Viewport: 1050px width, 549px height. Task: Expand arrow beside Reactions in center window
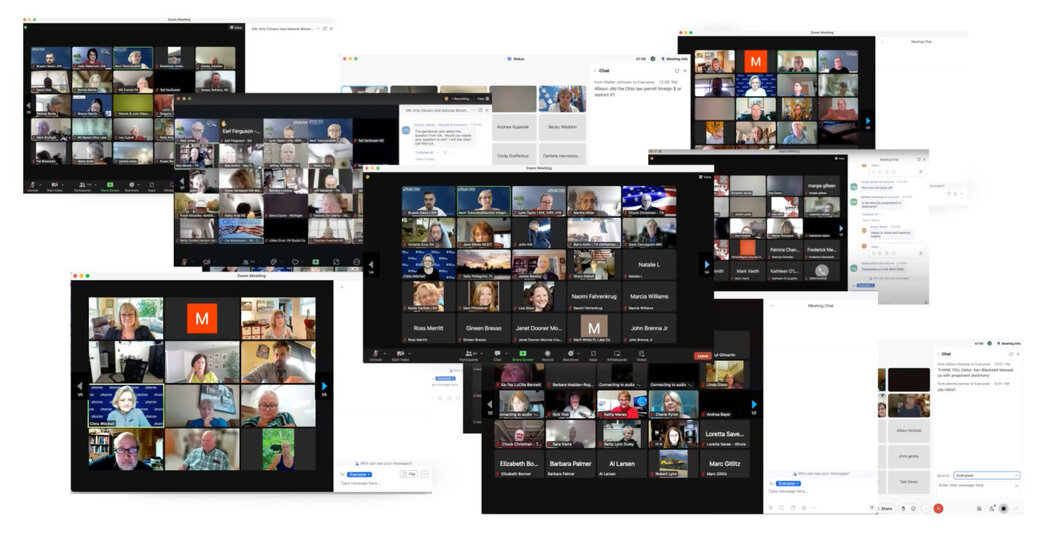[578, 353]
